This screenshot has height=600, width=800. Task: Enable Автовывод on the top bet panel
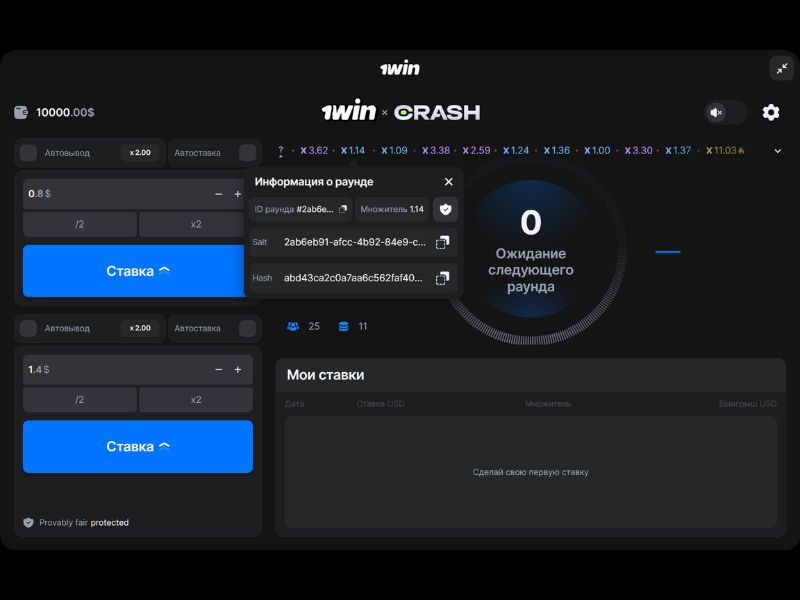[x=28, y=152]
